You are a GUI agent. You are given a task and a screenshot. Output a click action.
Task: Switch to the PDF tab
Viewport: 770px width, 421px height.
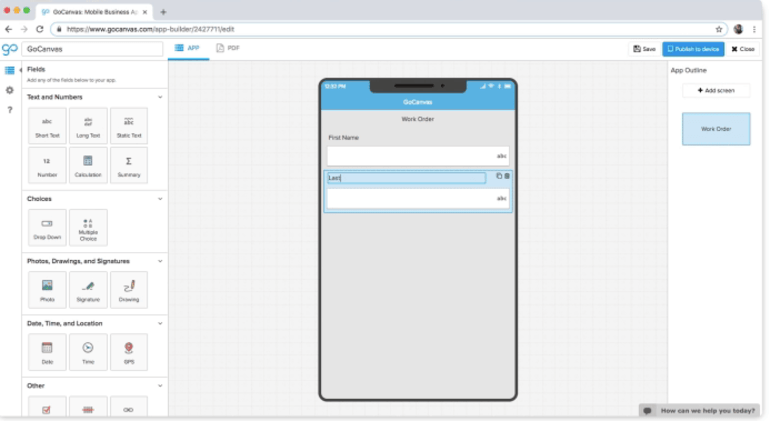coord(228,48)
